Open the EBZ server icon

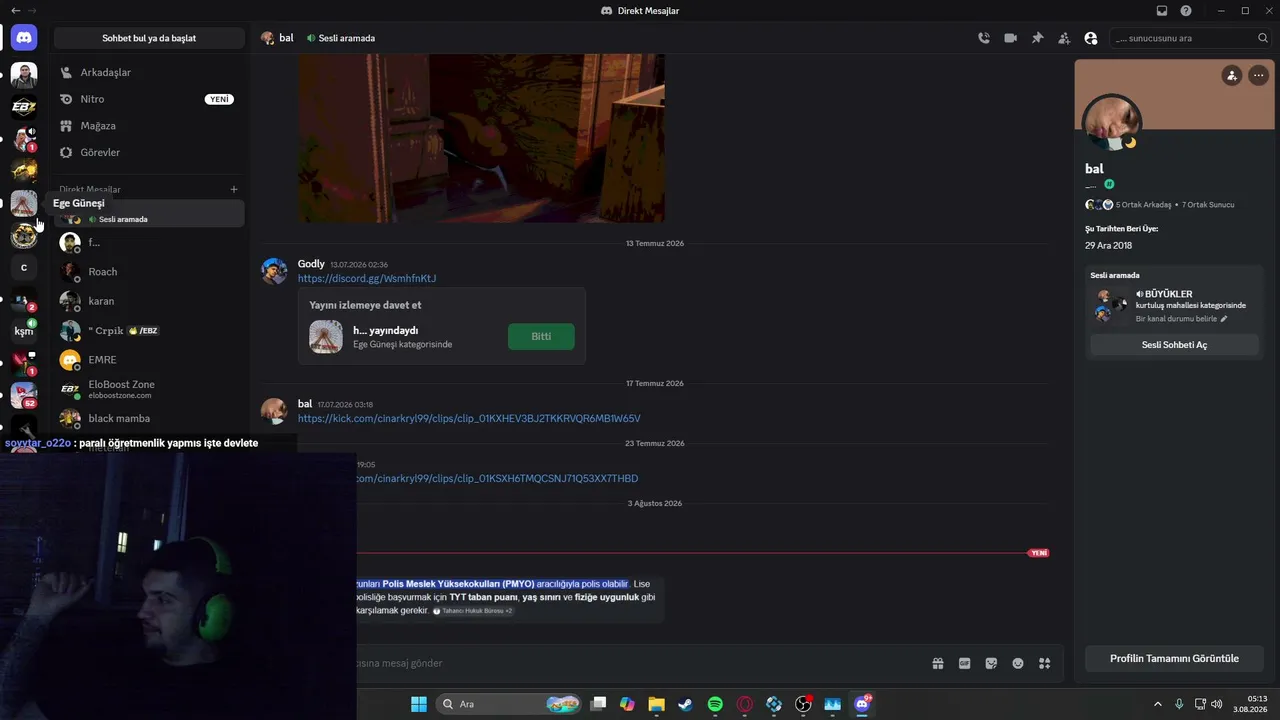click(24, 107)
